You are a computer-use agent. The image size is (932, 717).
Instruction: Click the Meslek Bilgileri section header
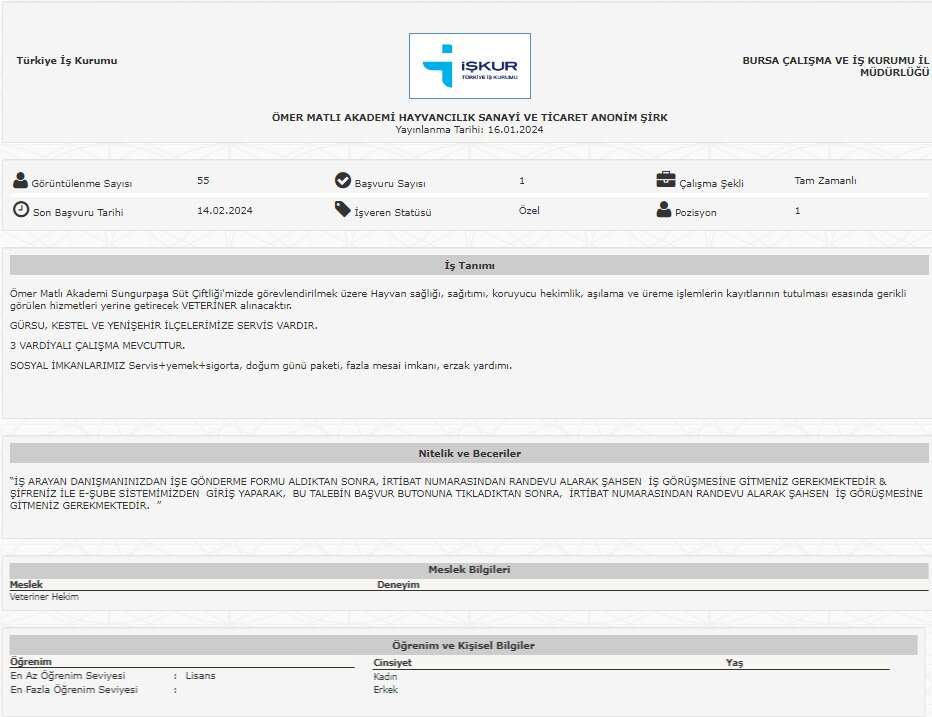(x=469, y=569)
